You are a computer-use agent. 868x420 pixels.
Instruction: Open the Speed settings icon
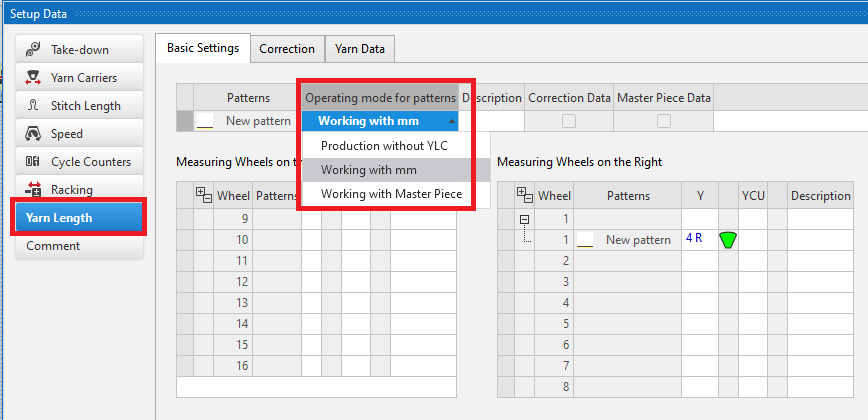click(x=33, y=134)
